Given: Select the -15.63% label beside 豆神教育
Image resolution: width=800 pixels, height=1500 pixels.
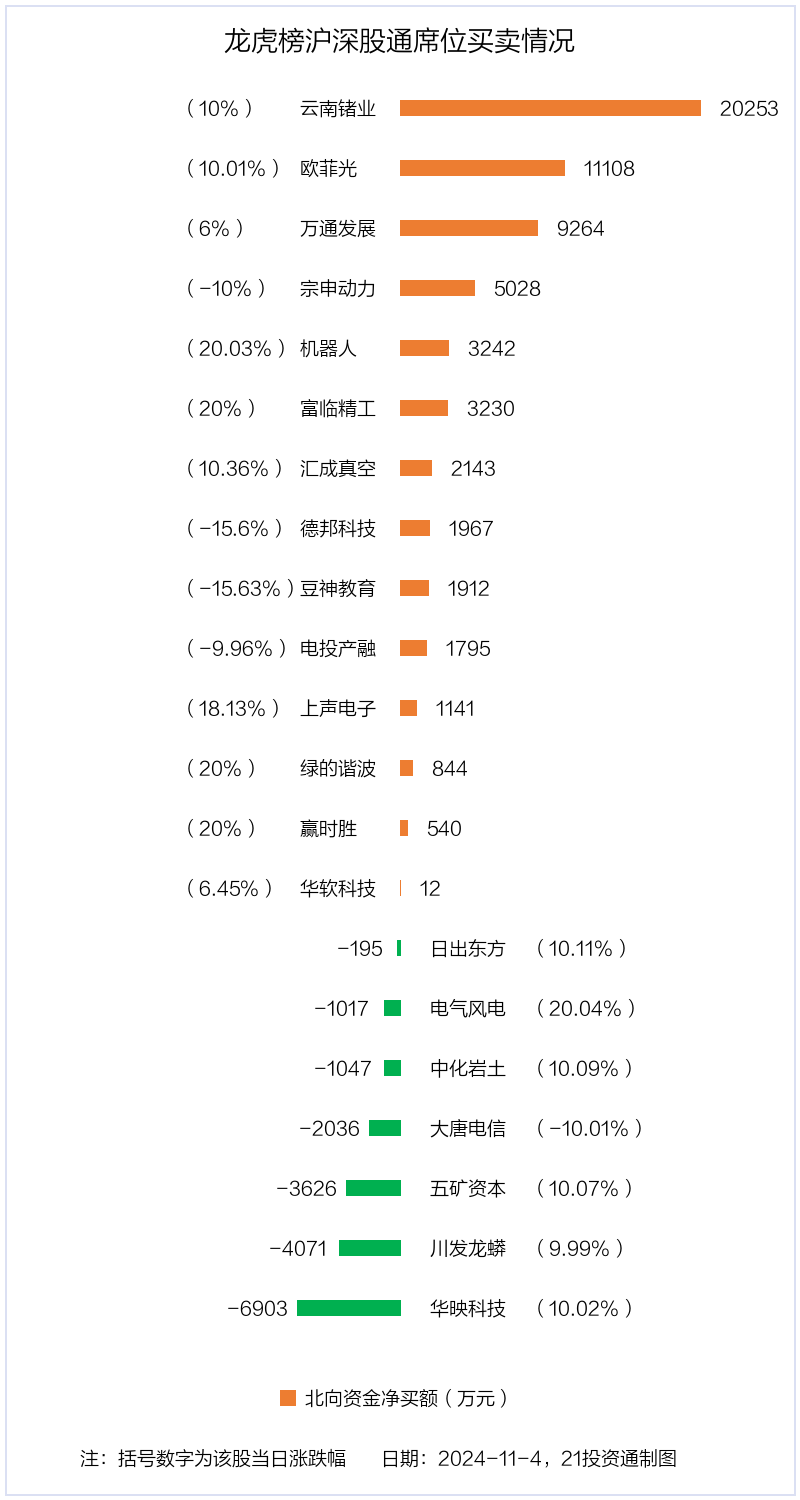Looking at the screenshot, I should [241, 589].
